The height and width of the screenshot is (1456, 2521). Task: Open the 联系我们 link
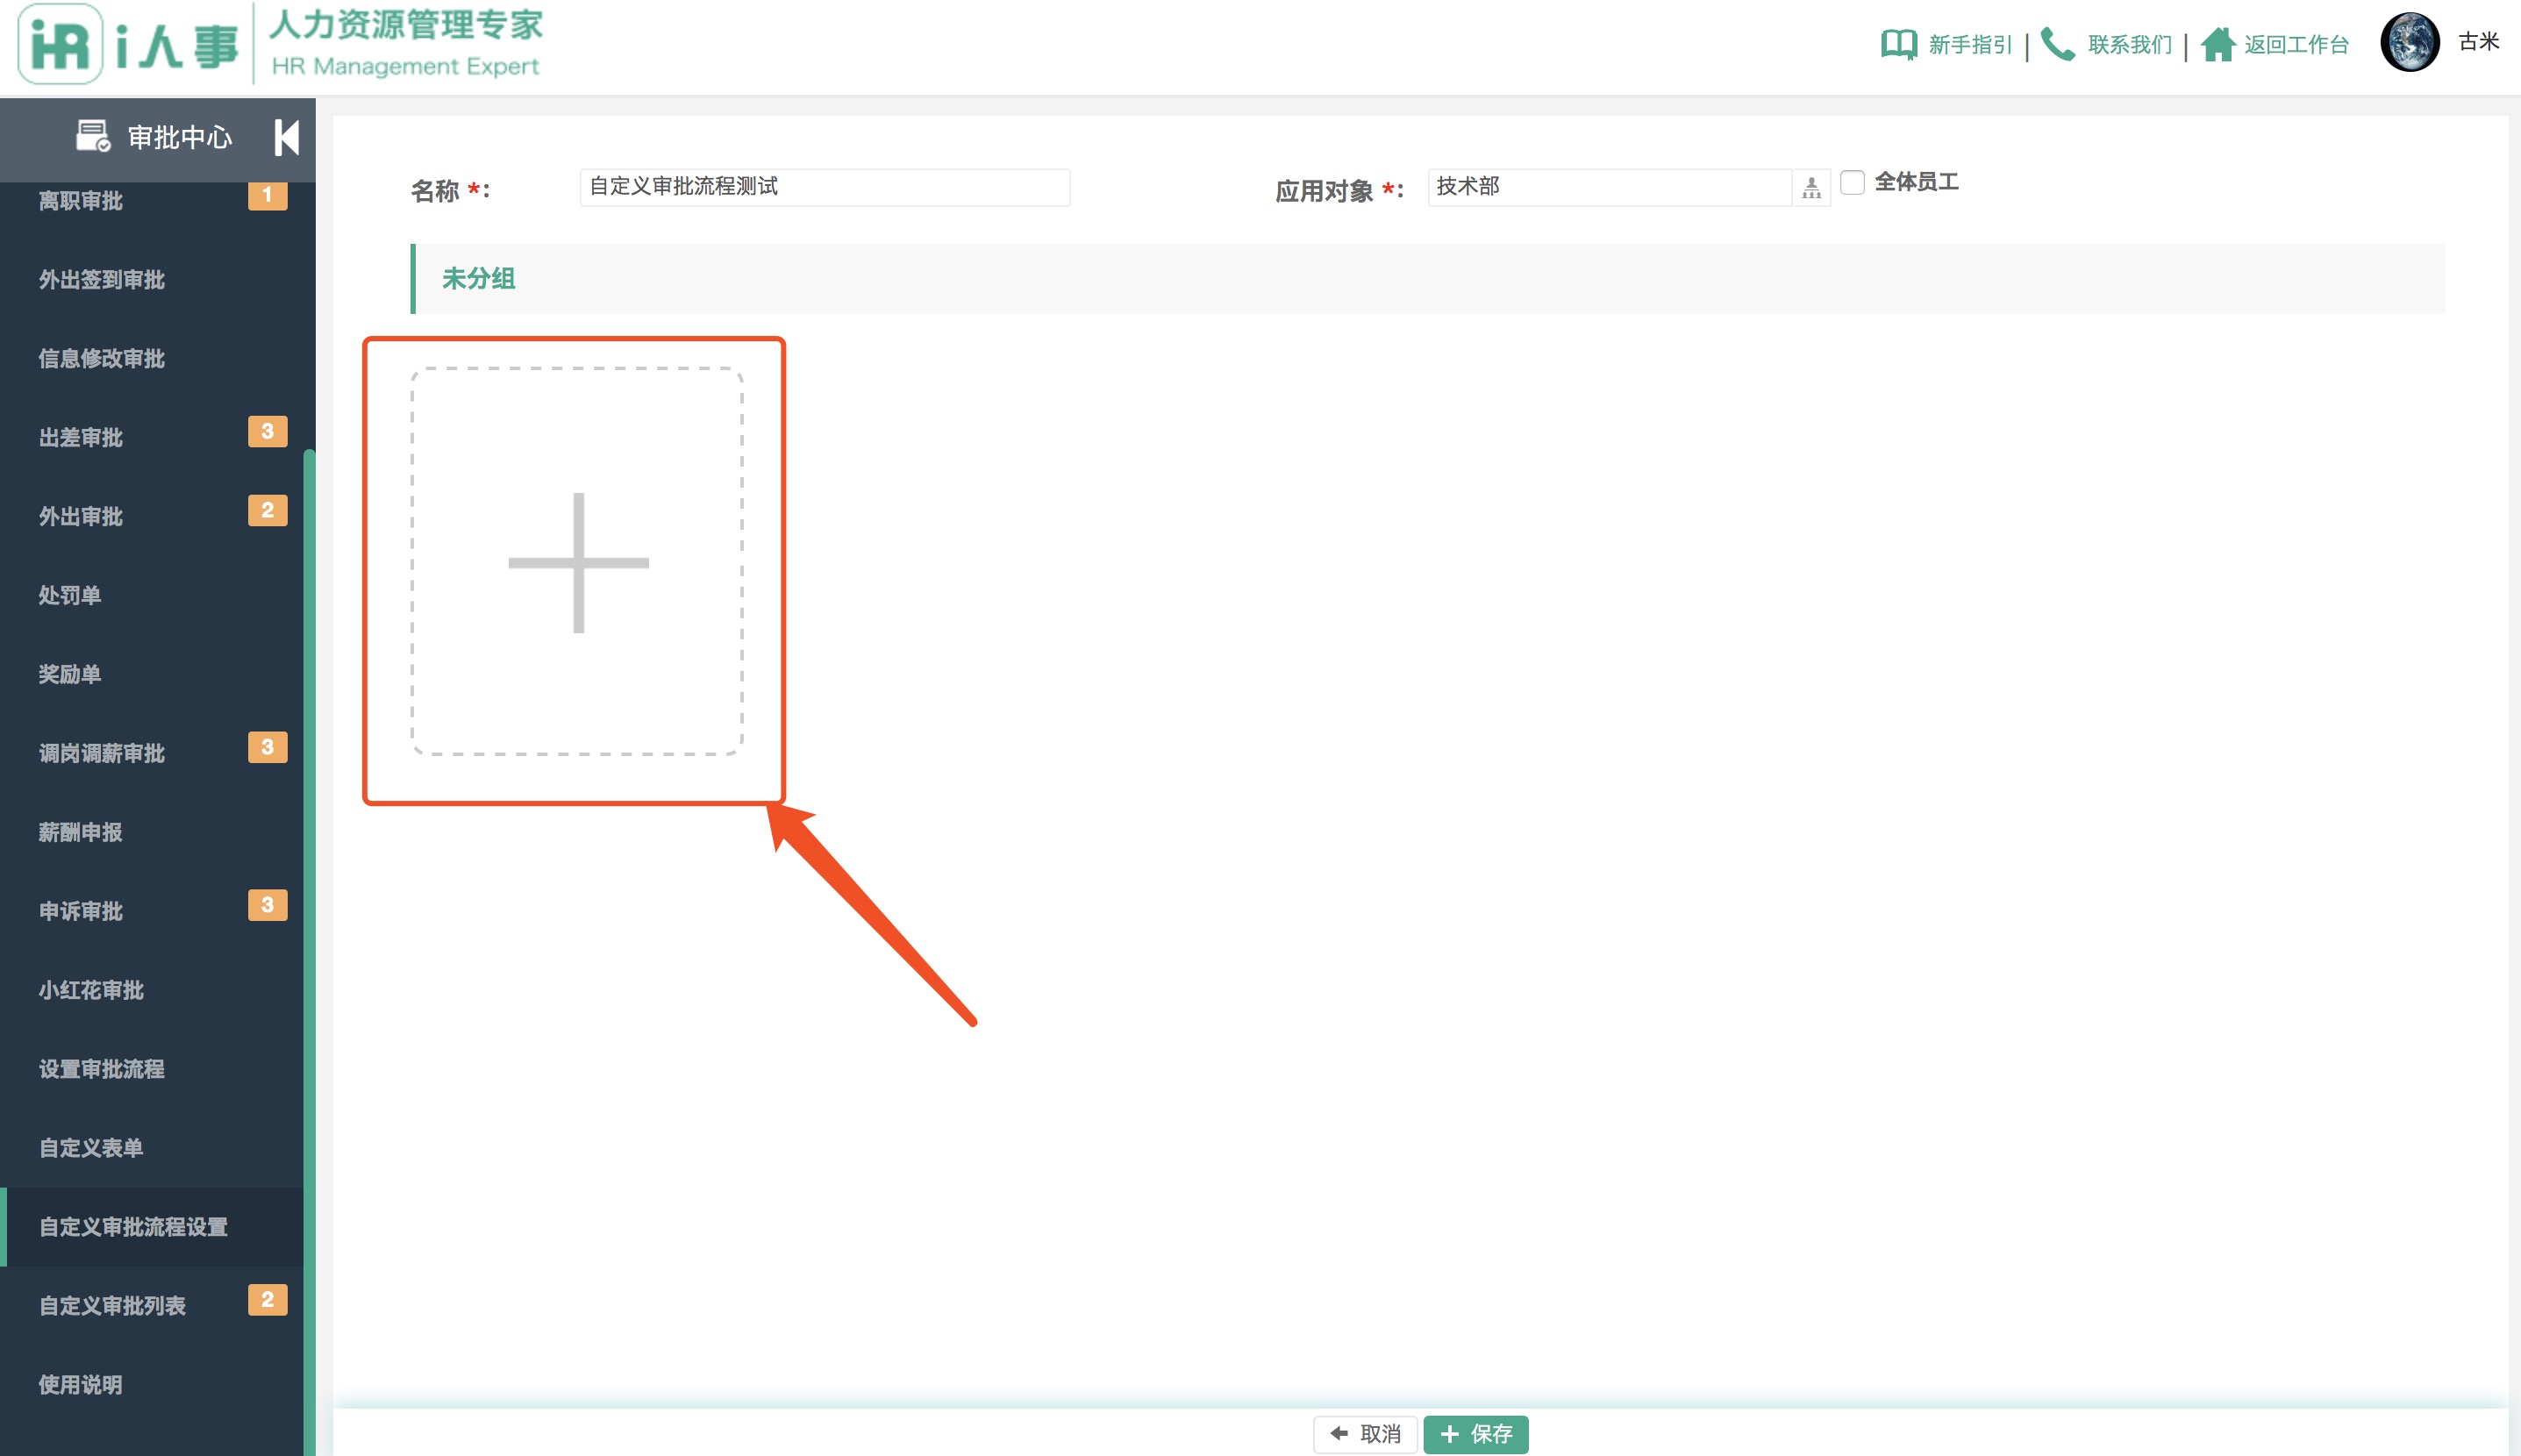pyautogui.click(x=2130, y=45)
